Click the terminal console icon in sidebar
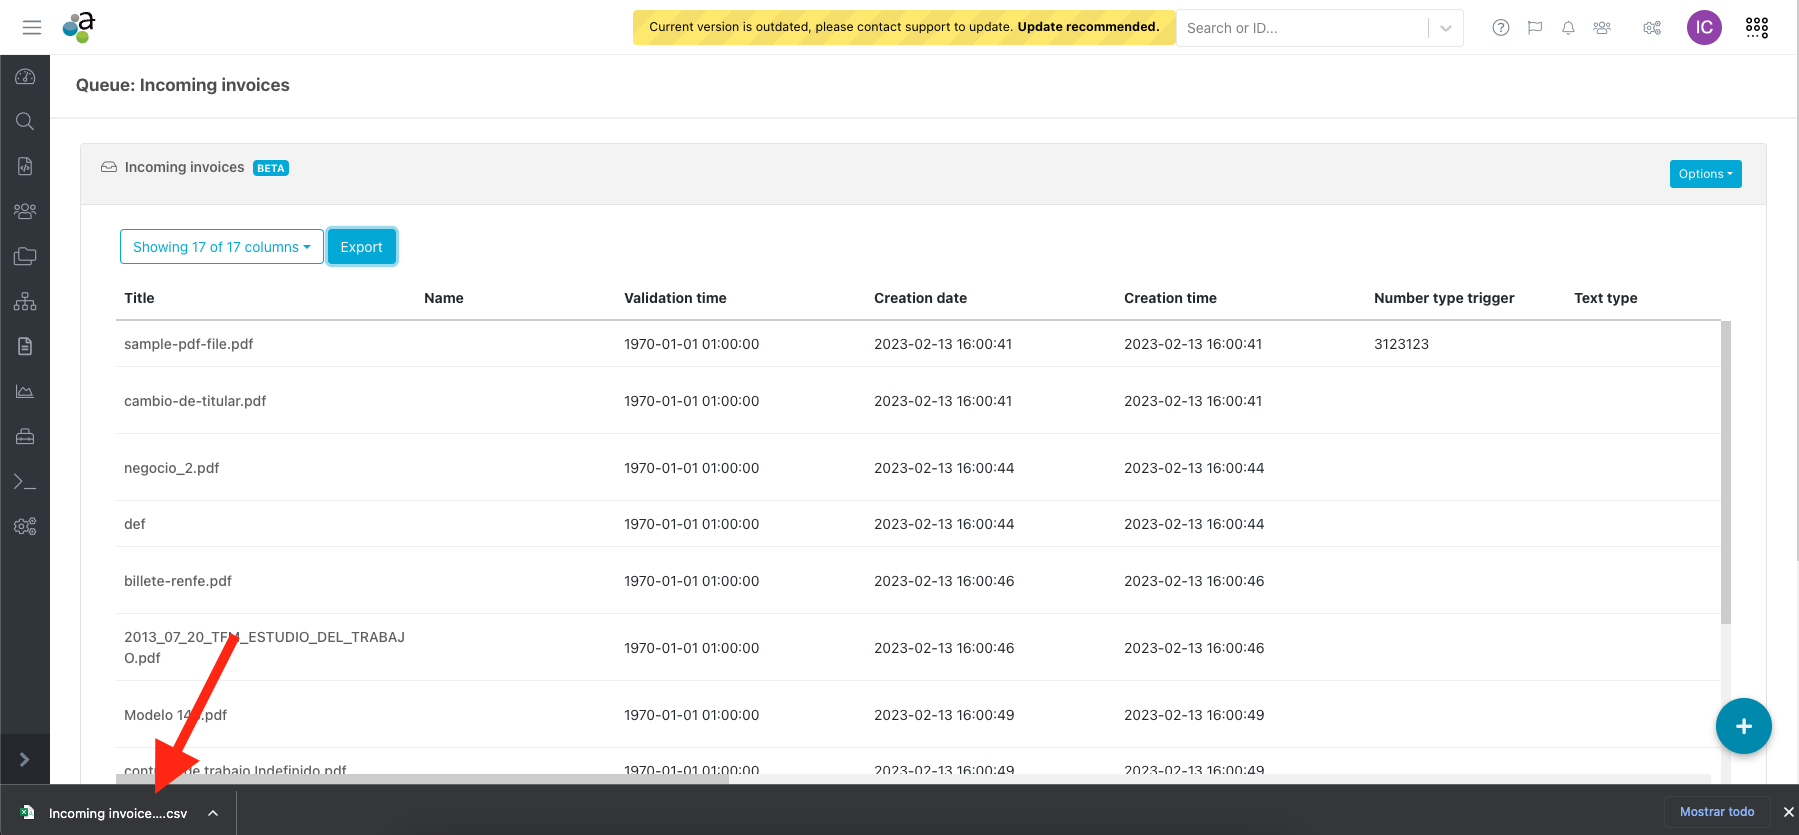The height and width of the screenshot is (835, 1799). (25, 482)
